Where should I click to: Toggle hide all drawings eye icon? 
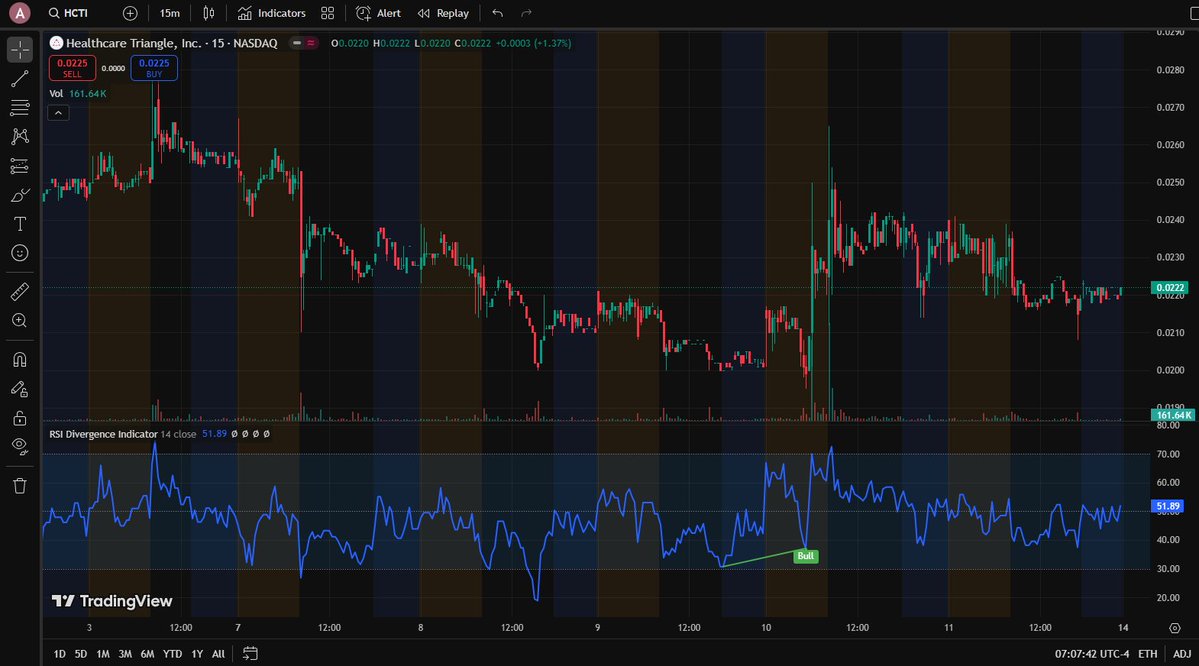coord(20,447)
